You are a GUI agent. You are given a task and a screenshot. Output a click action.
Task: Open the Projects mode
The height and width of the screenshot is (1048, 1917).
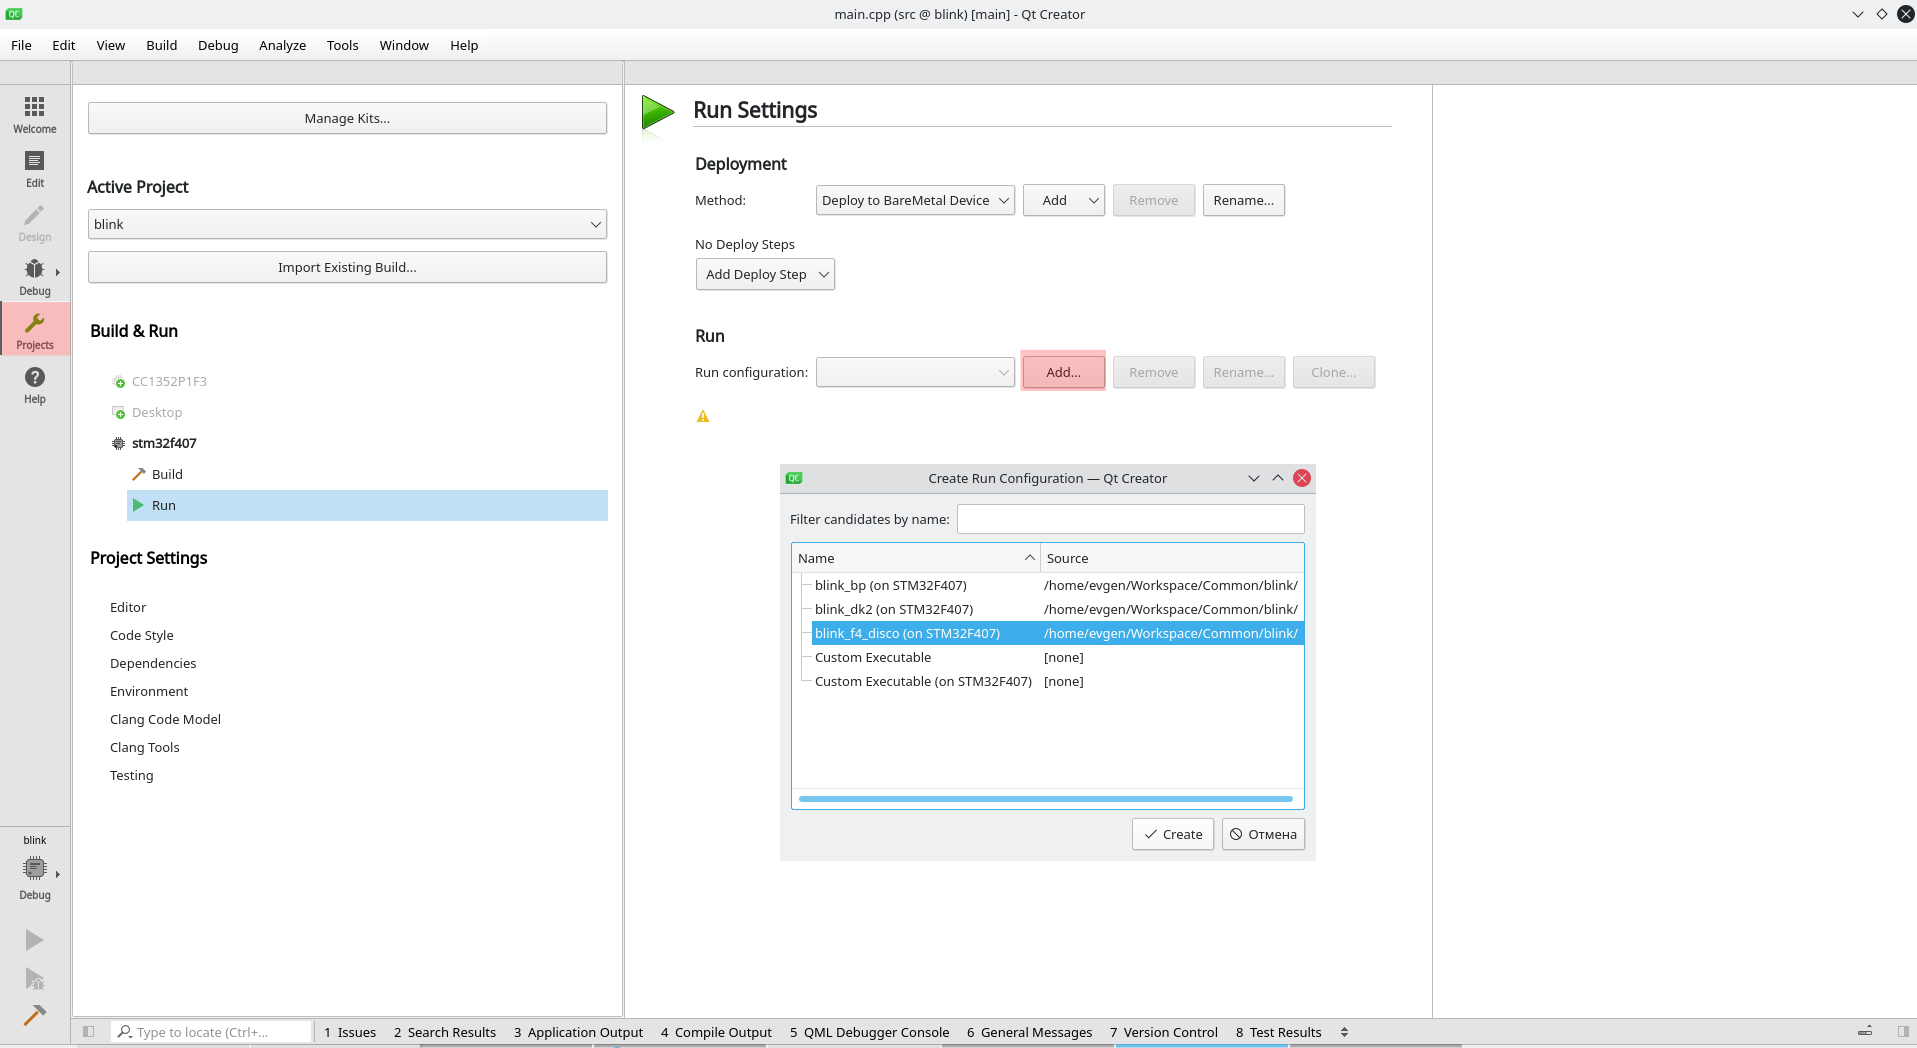[35, 330]
